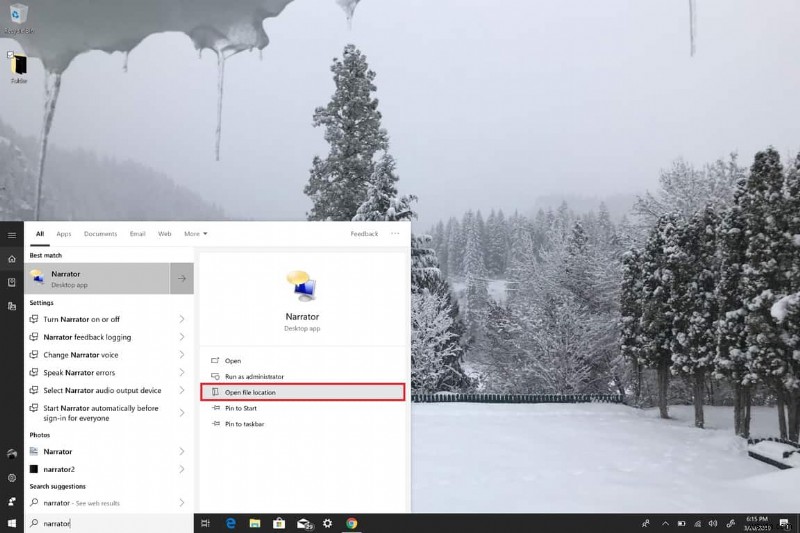Choose Run as administrator
The height and width of the screenshot is (533, 800).
pyautogui.click(x=303, y=376)
